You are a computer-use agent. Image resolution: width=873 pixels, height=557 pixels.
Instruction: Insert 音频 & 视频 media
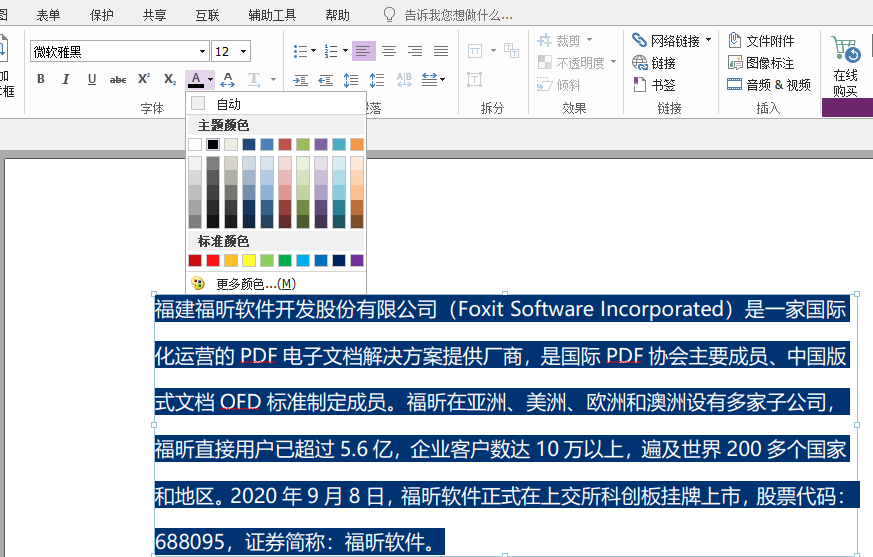[x=769, y=85]
